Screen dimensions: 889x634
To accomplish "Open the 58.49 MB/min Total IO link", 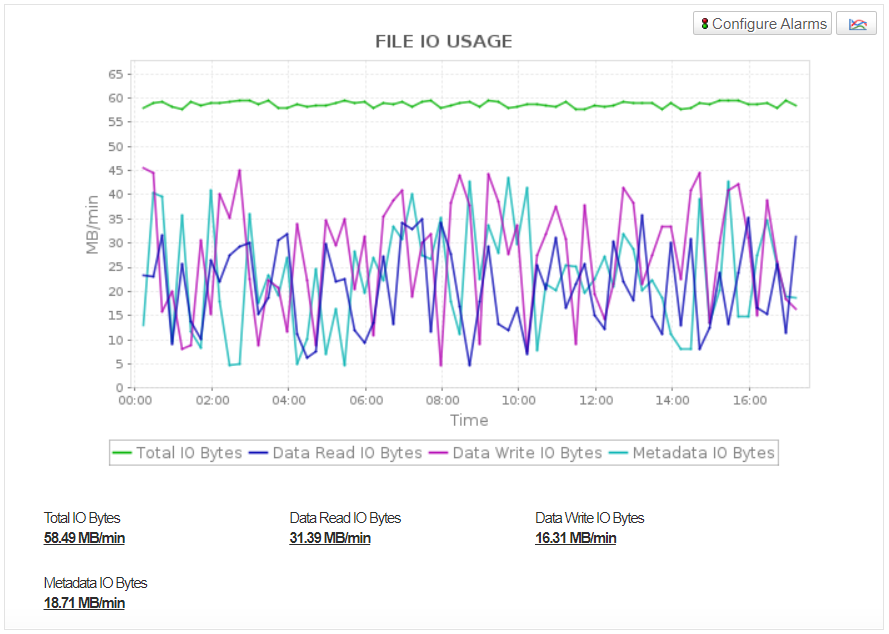I will pos(84,538).
